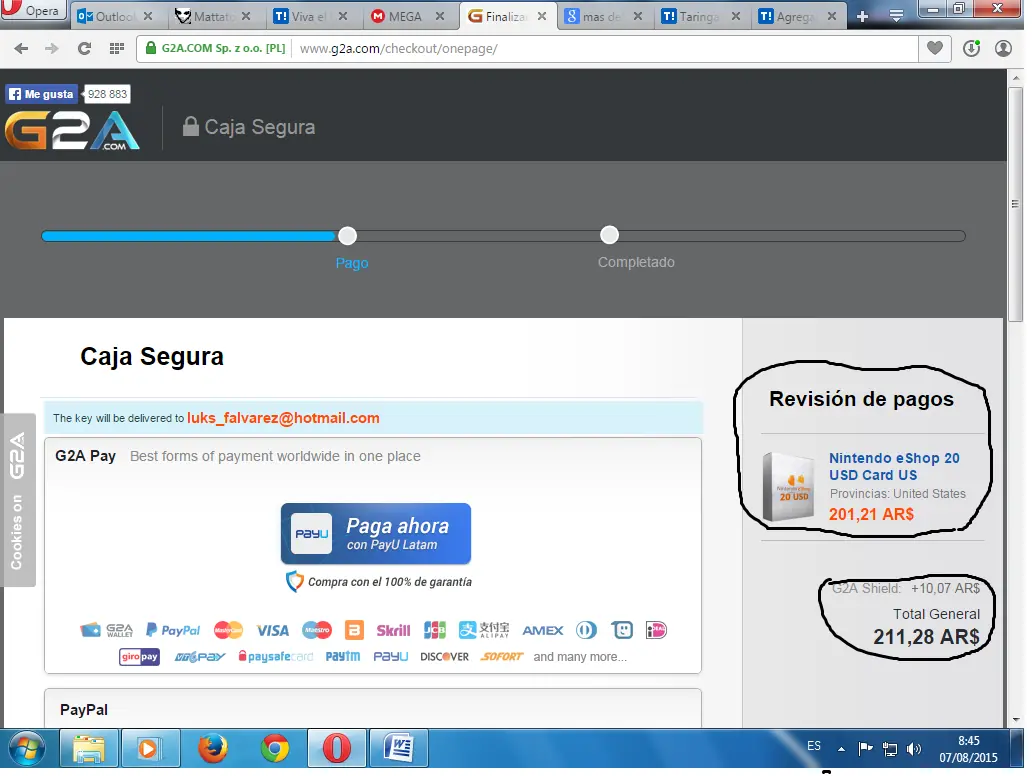Select the iDEAL payment icon
The image size is (1032, 776).
656,631
